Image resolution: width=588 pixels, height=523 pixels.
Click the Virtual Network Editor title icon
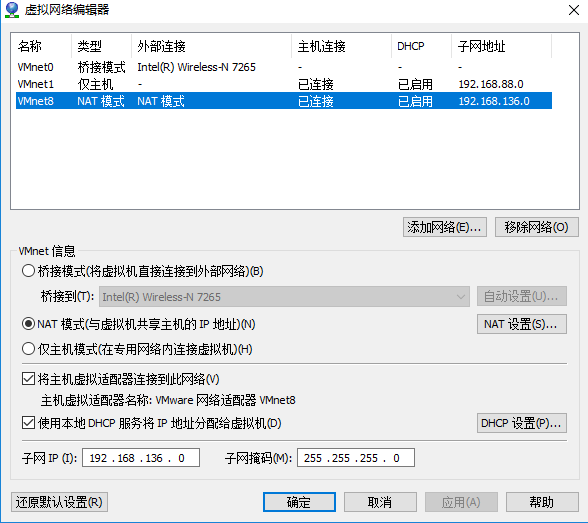12,10
